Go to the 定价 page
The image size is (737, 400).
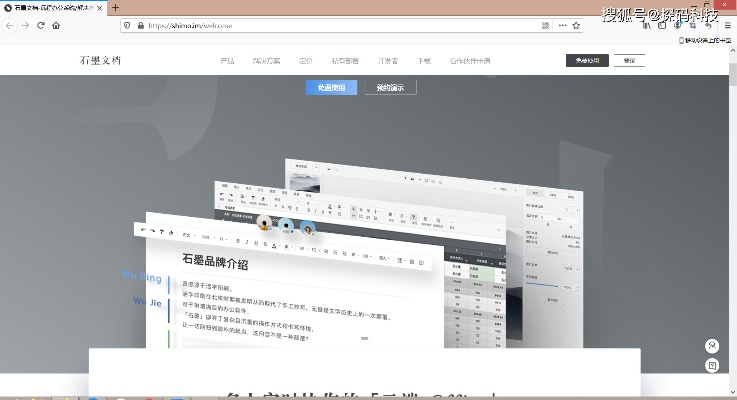pos(306,61)
